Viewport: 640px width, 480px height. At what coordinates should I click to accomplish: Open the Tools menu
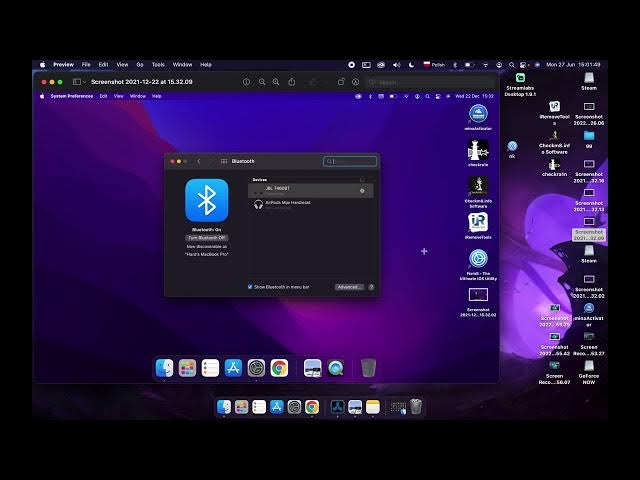click(x=158, y=64)
